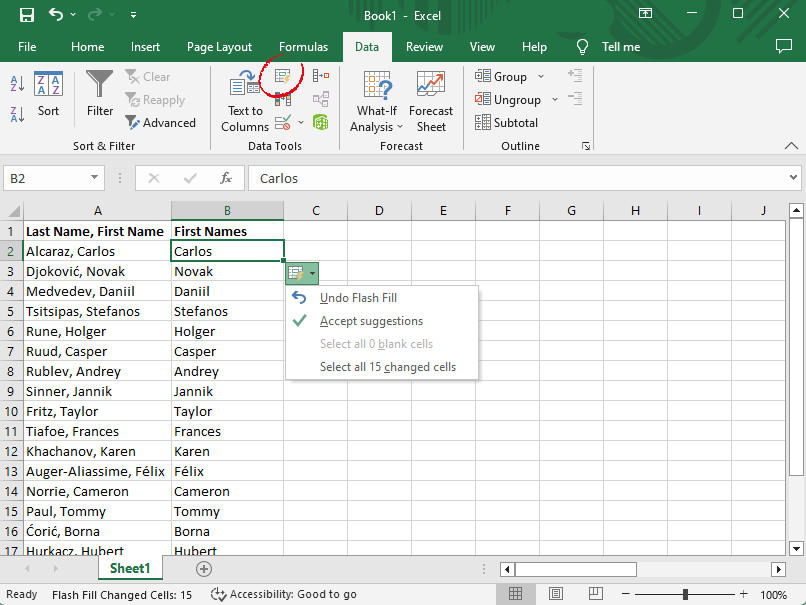Click the Group button
806x605 pixels.
pos(501,77)
